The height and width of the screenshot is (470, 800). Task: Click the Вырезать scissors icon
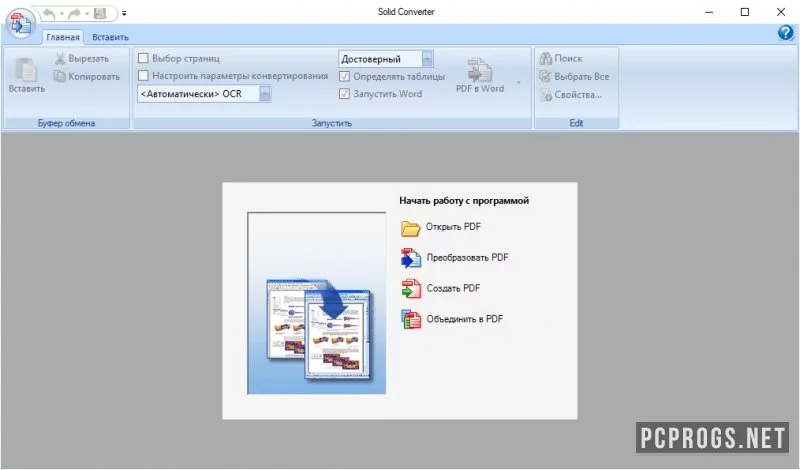coord(60,59)
